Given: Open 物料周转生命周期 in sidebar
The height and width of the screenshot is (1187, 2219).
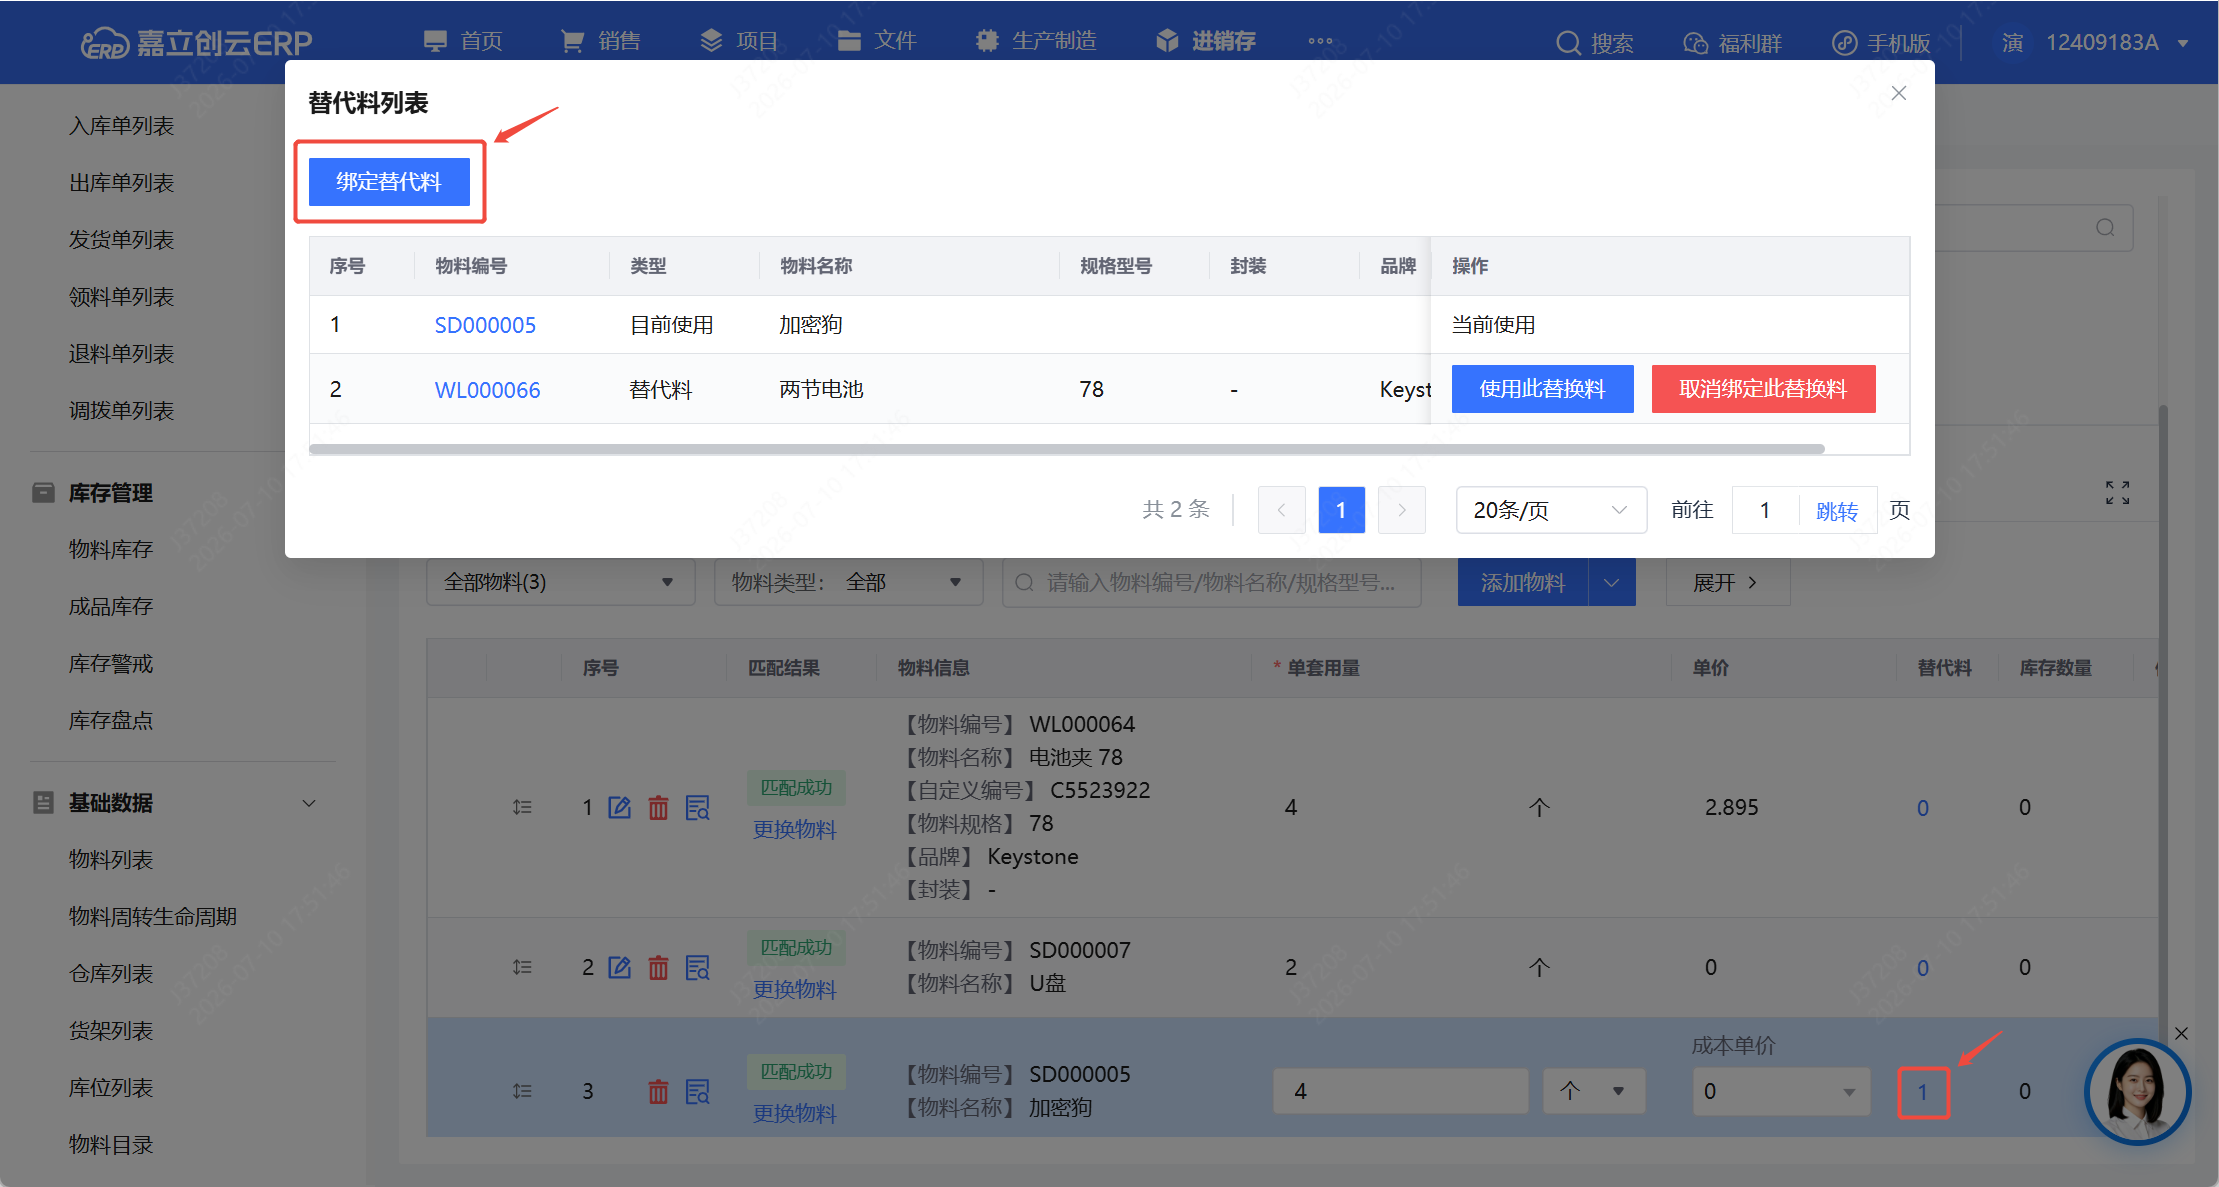Looking at the screenshot, I should [x=152, y=917].
